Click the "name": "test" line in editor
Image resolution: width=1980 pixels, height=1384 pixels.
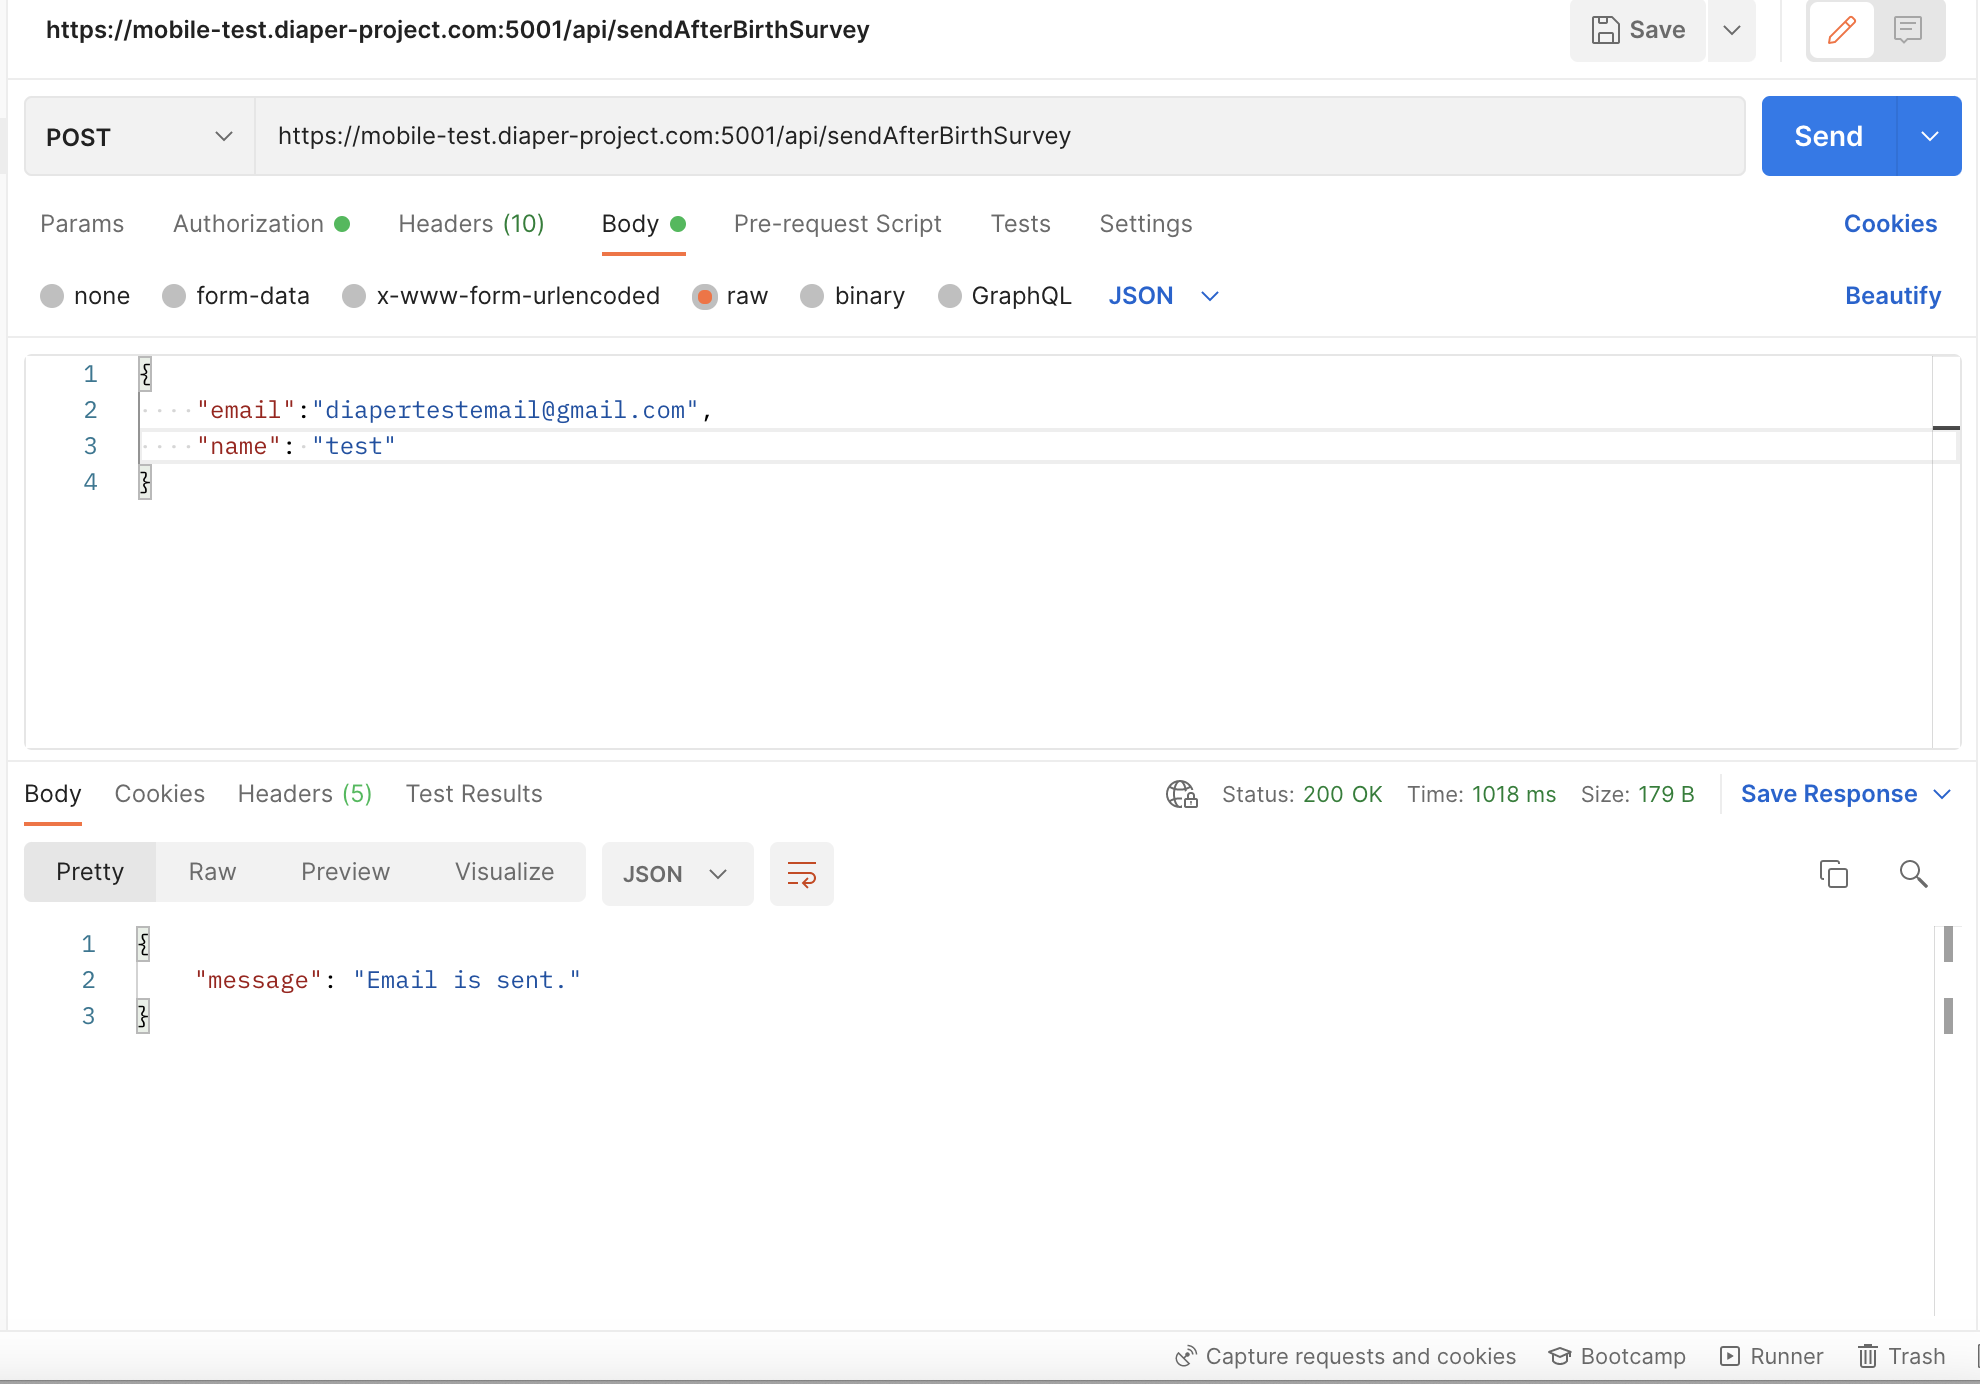pos(296,446)
